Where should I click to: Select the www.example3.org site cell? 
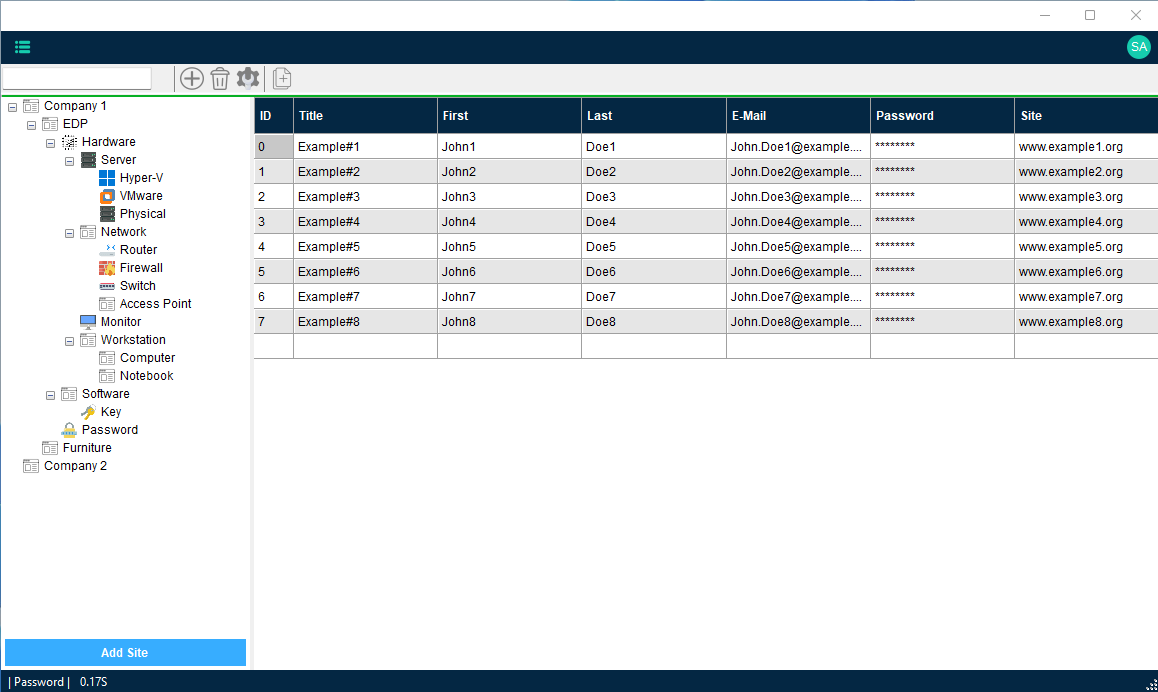tap(1086, 196)
